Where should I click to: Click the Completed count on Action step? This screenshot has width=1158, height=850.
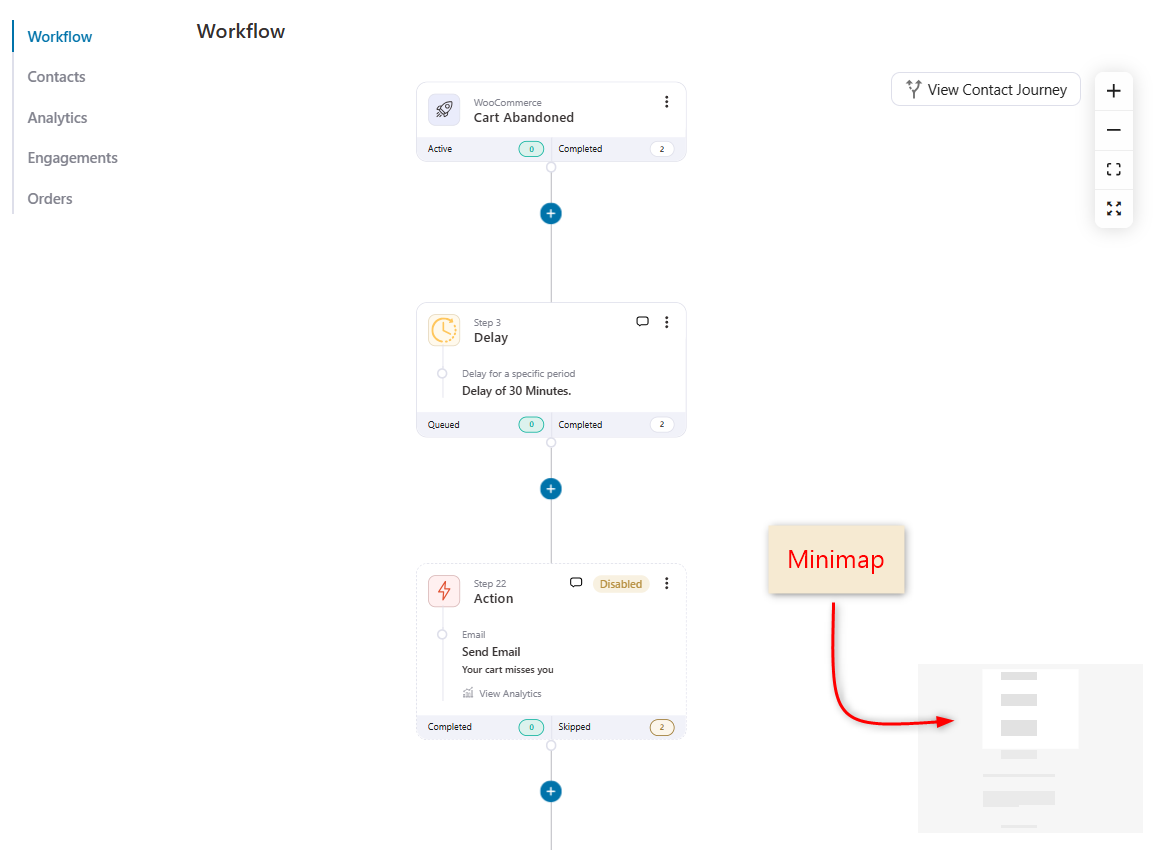click(531, 727)
